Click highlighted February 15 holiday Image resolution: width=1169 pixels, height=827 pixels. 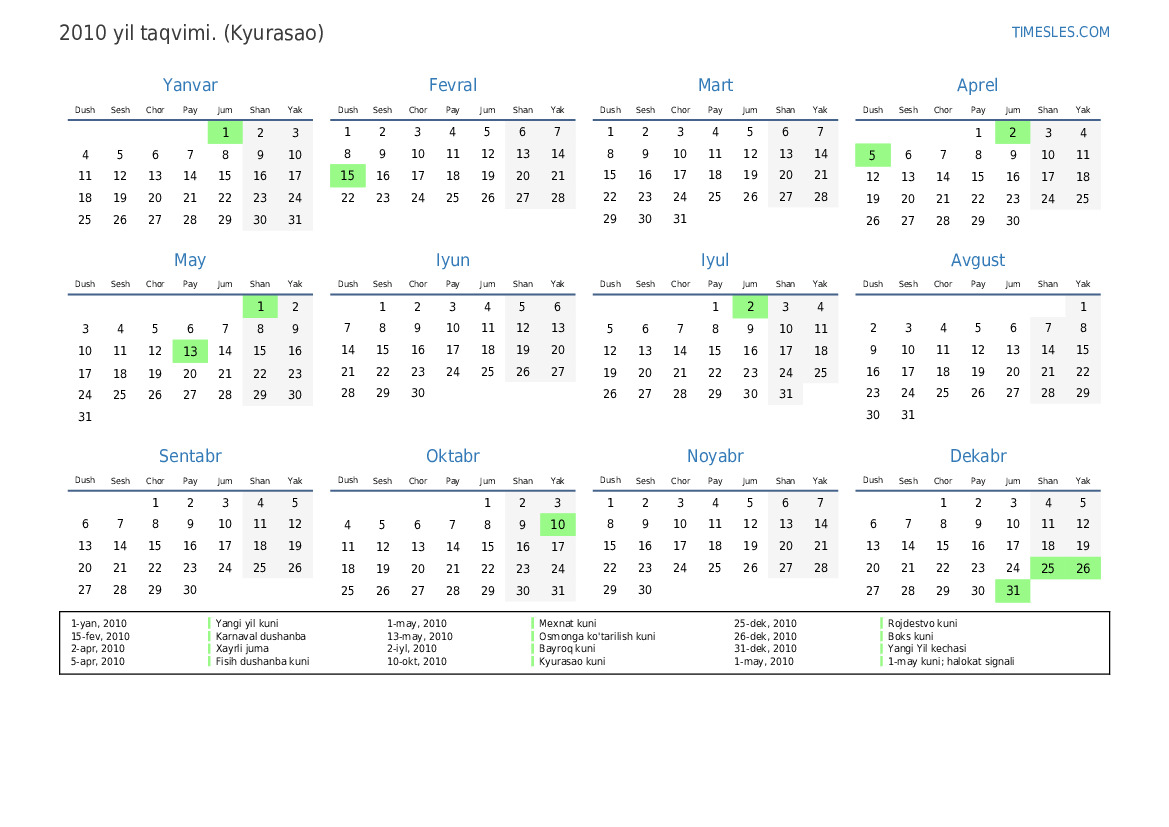[347, 176]
